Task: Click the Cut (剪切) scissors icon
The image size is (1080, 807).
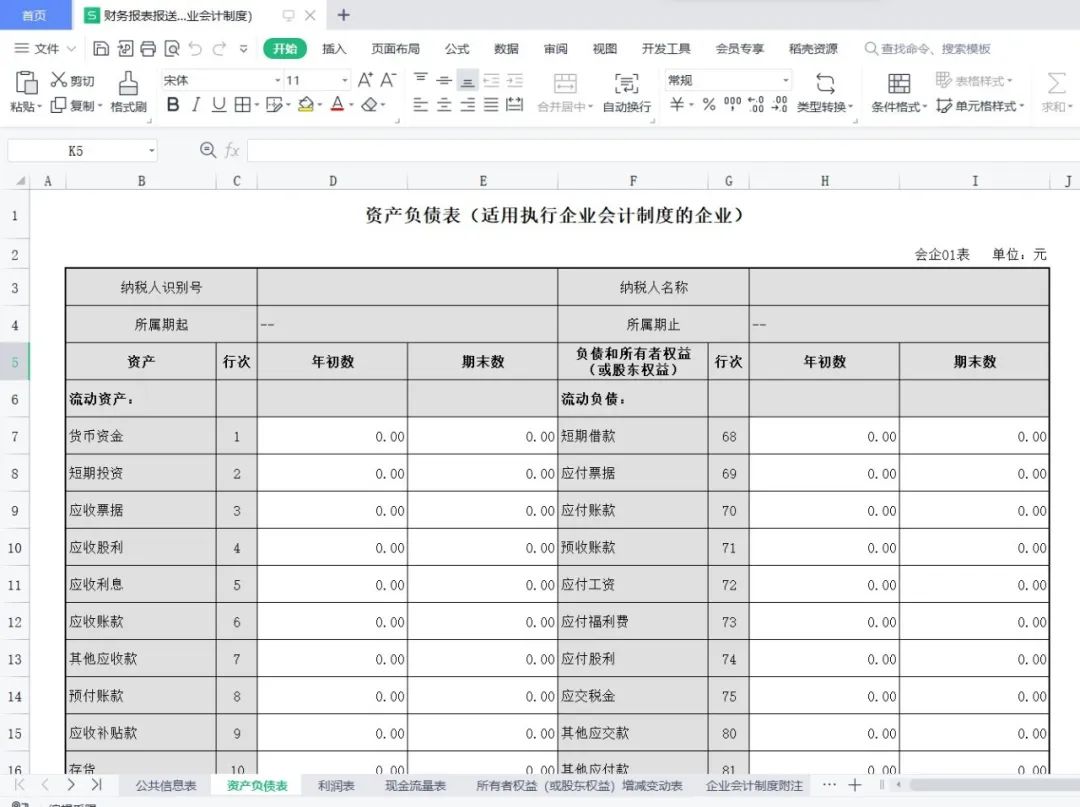Action: [x=59, y=80]
